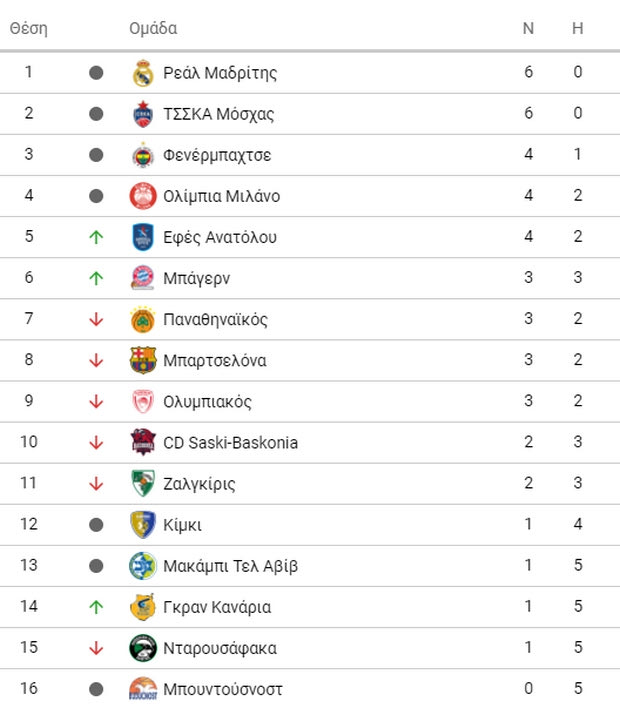Viewport: 620px width, 722px height.
Task: Click the CSKA Moscow team logo
Action: click(143, 114)
